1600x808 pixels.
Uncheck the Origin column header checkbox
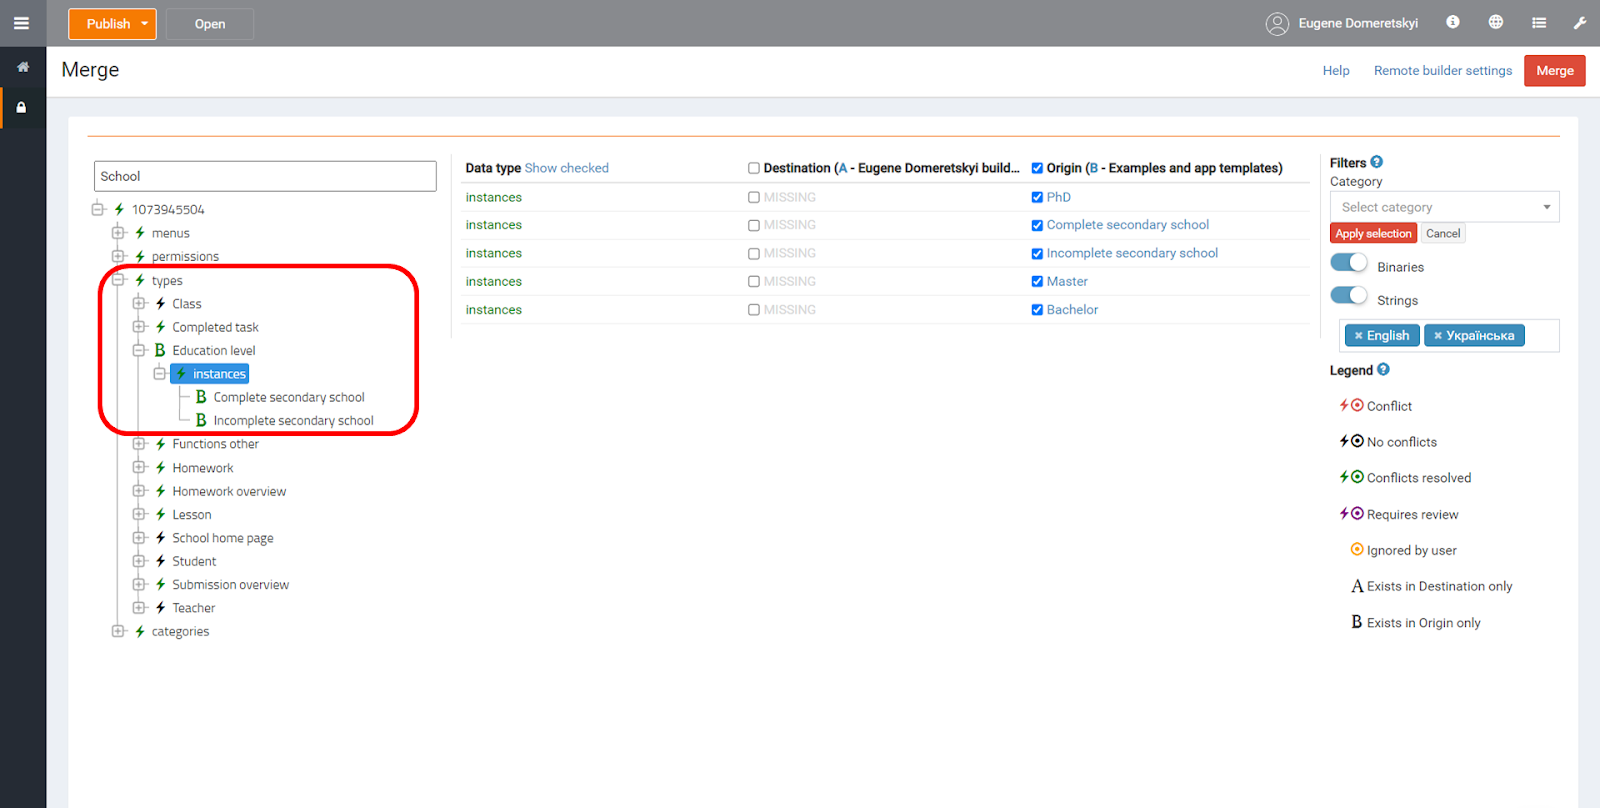(x=1037, y=168)
